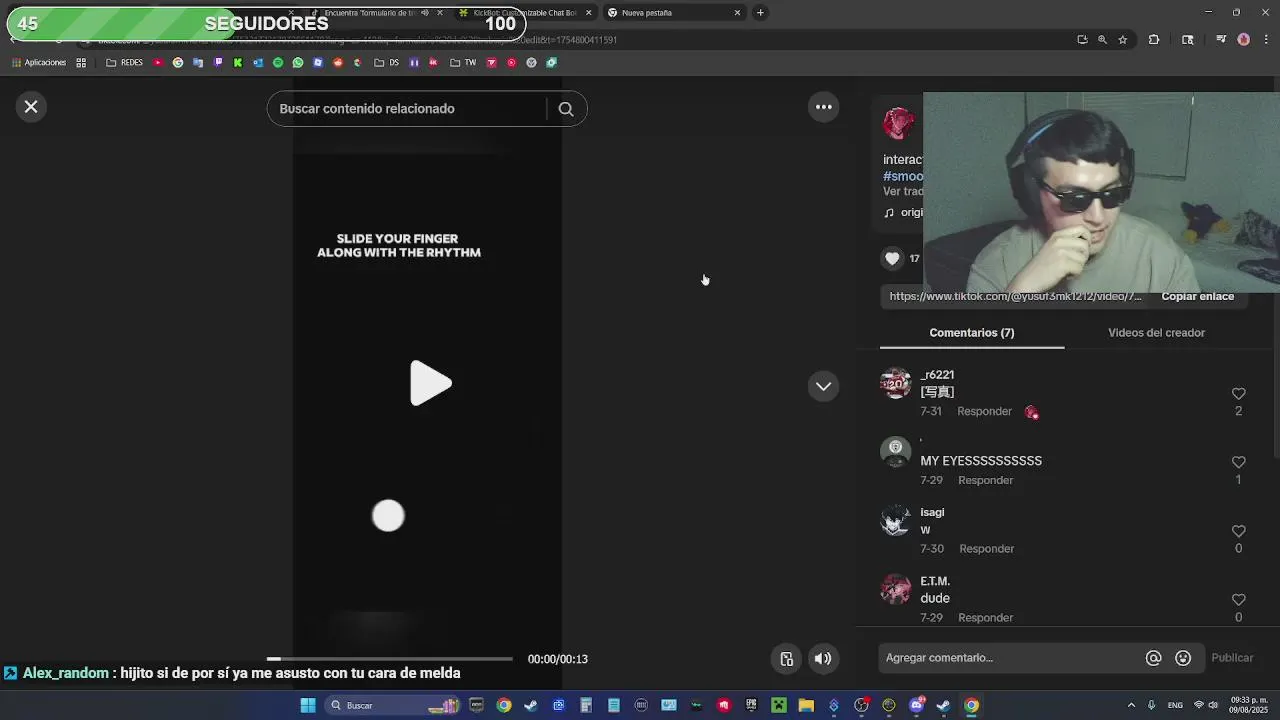Viewport: 1280px width, 720px height.
Task: Close the TikTok video viewer
Action: [31, 107]
